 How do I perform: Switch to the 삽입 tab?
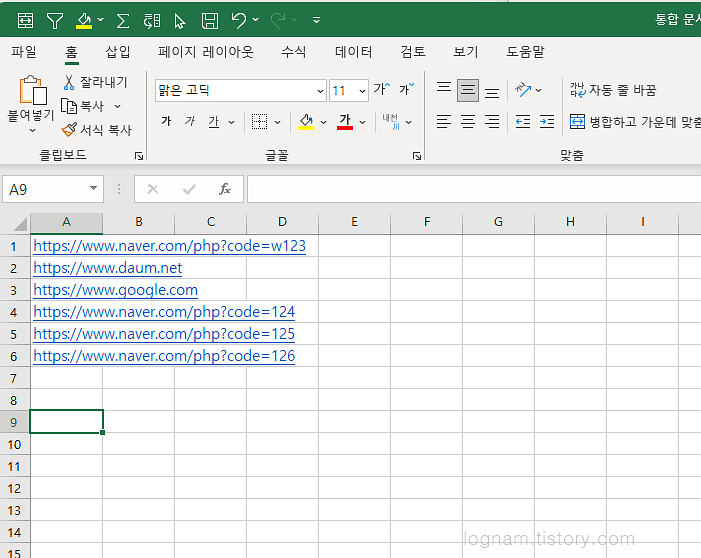click(x=118, y=52)
